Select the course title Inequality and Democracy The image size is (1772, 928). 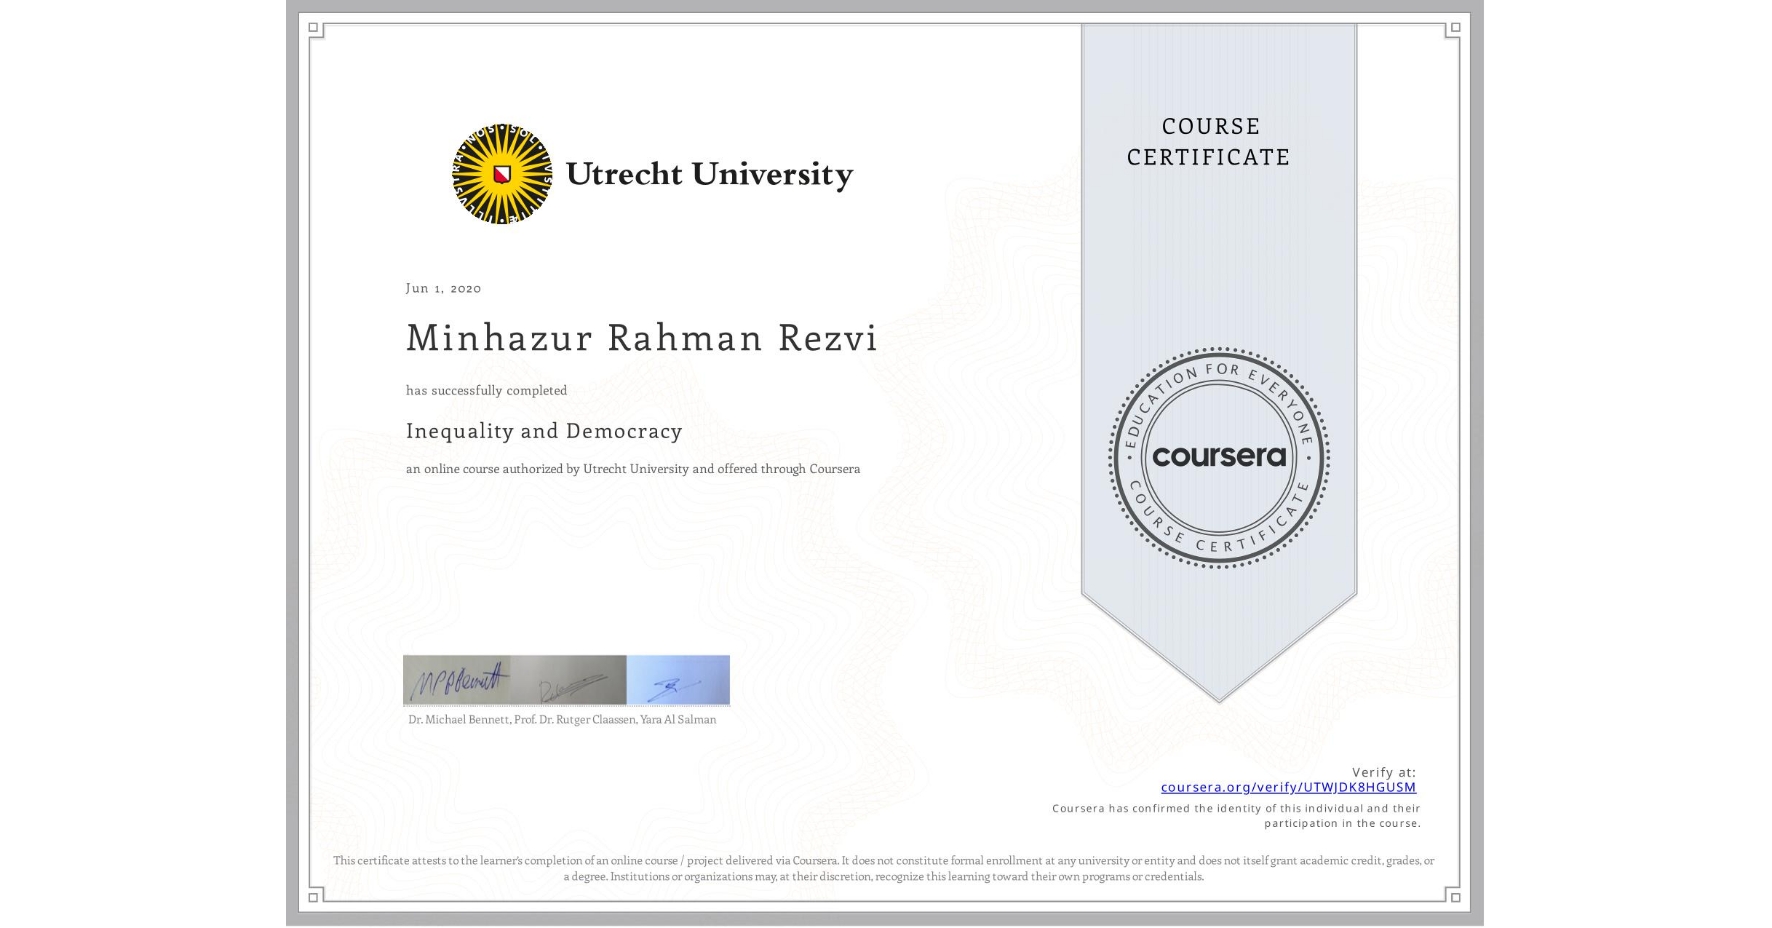coord(544,431)
